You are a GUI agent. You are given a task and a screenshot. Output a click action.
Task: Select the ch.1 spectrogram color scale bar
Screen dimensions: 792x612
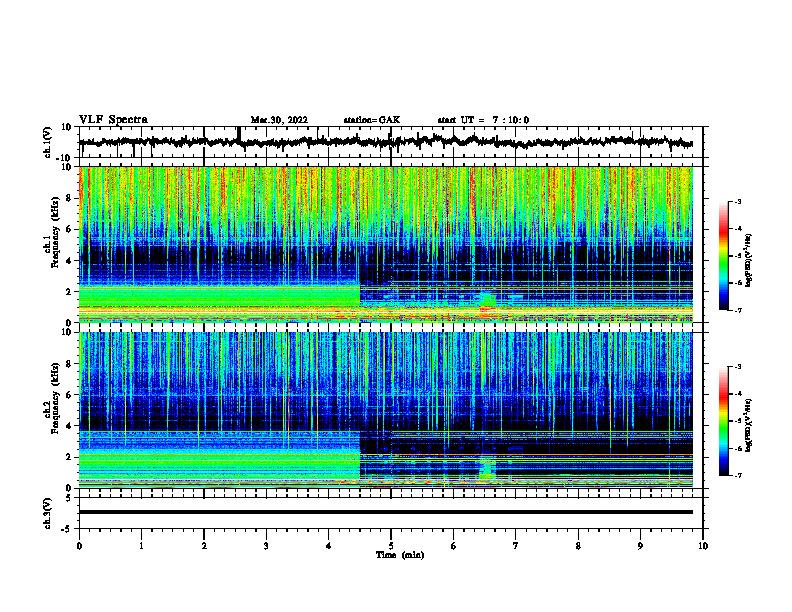click(724, 256)
